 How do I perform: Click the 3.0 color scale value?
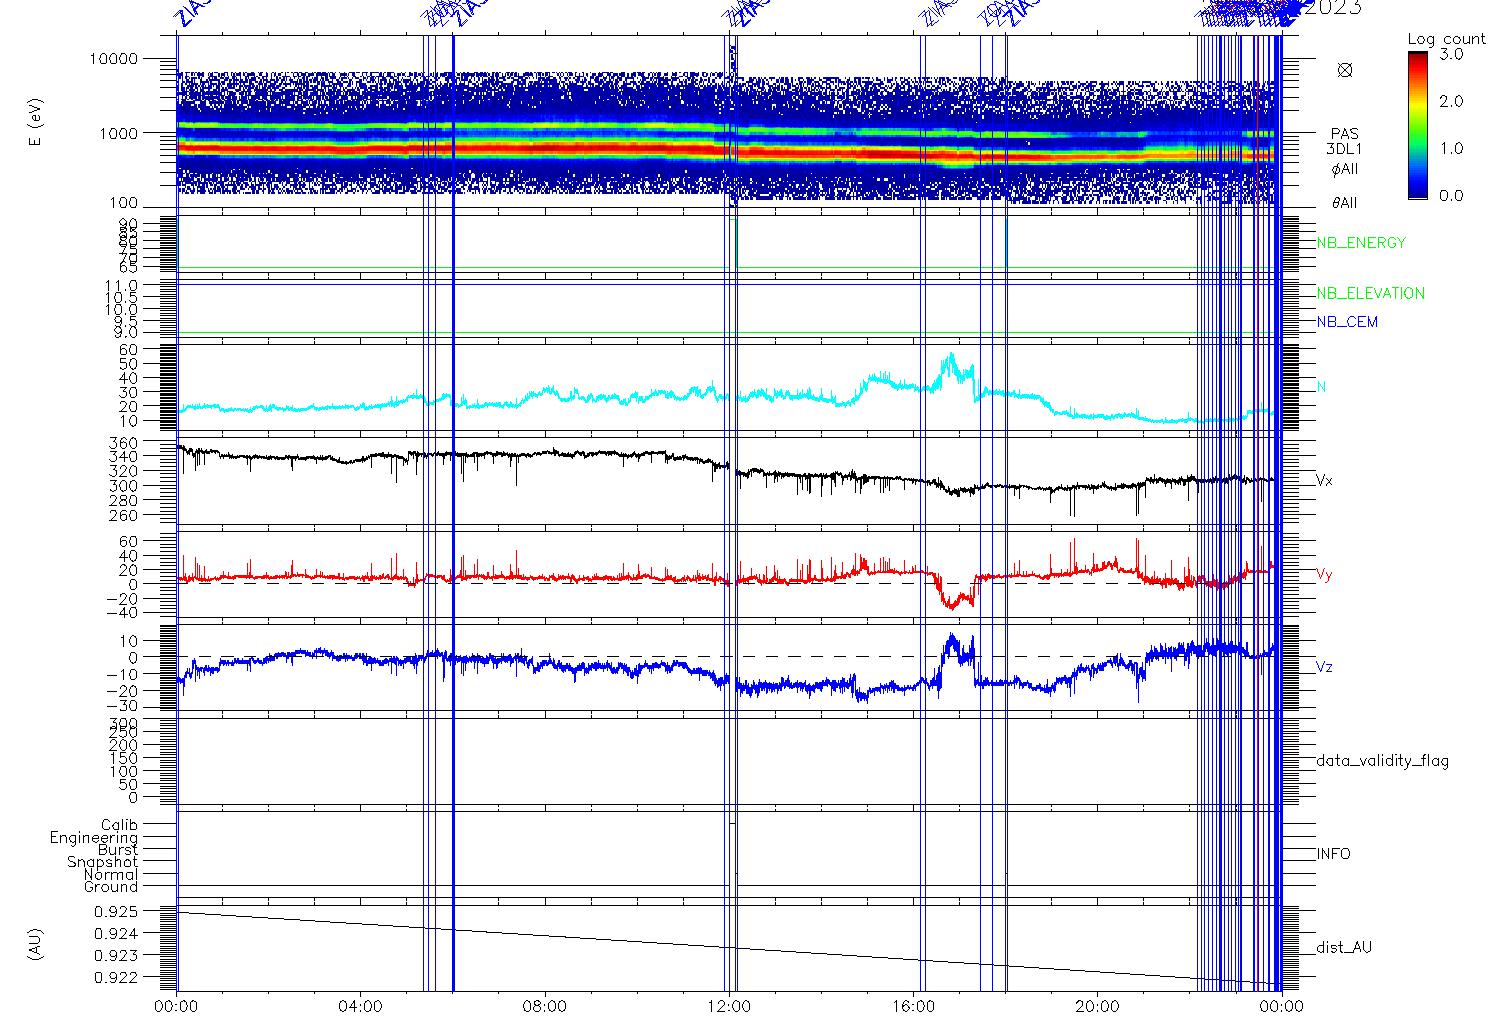point(1451,55)
